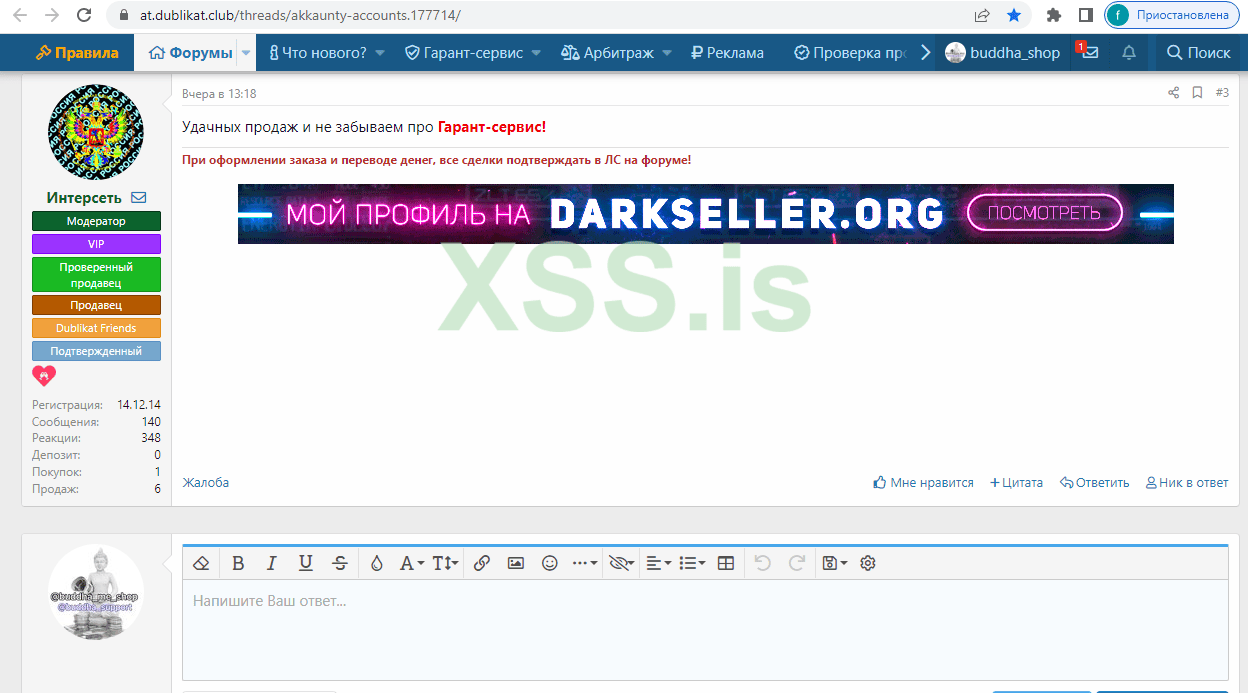This screenshot has width=1248, height=693.
Task: Click the address bar URL
Action: [300, 15]
